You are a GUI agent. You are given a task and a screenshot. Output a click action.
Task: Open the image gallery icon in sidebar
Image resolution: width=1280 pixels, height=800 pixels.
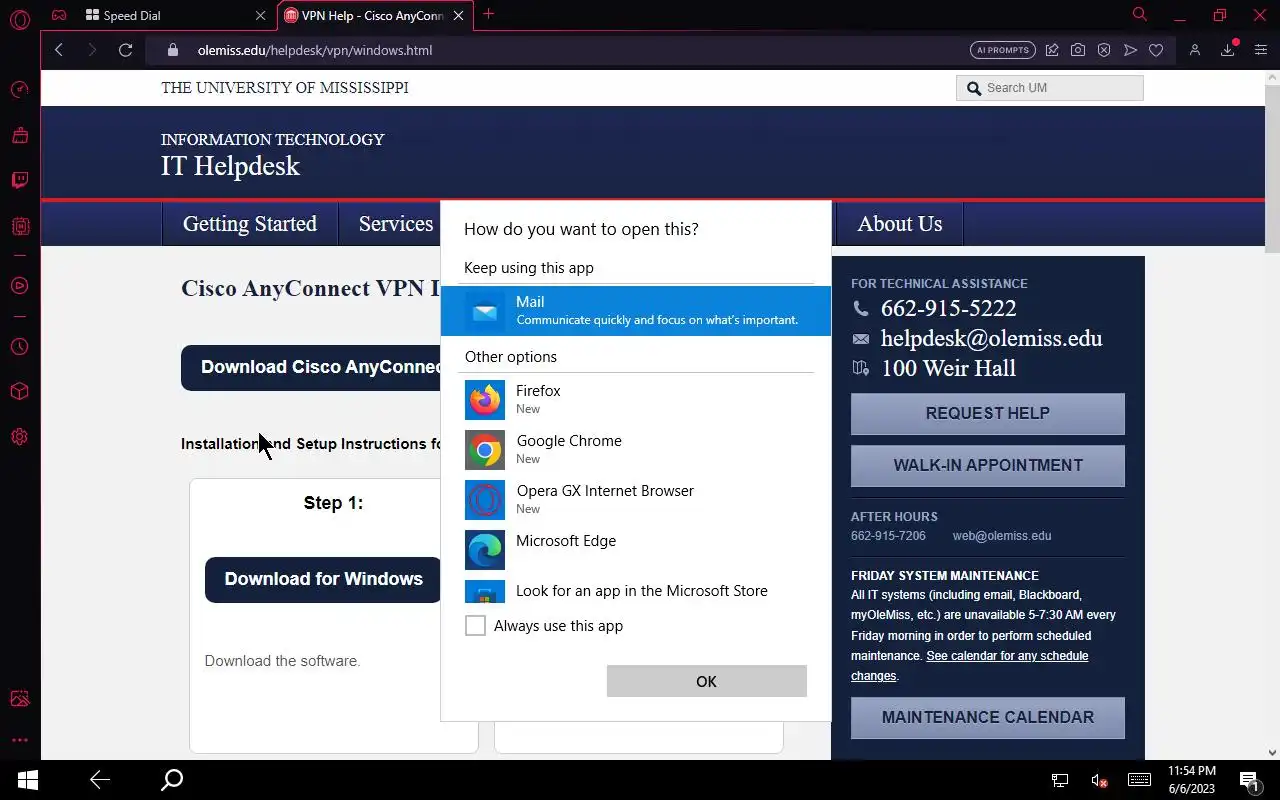[20, 698]
